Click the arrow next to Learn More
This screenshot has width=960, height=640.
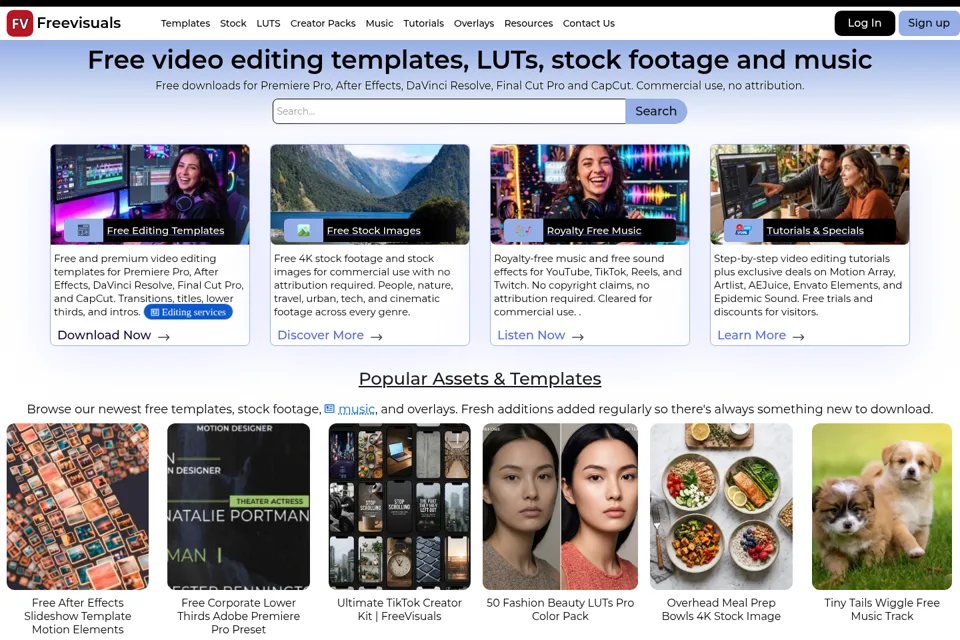(798, 336)
